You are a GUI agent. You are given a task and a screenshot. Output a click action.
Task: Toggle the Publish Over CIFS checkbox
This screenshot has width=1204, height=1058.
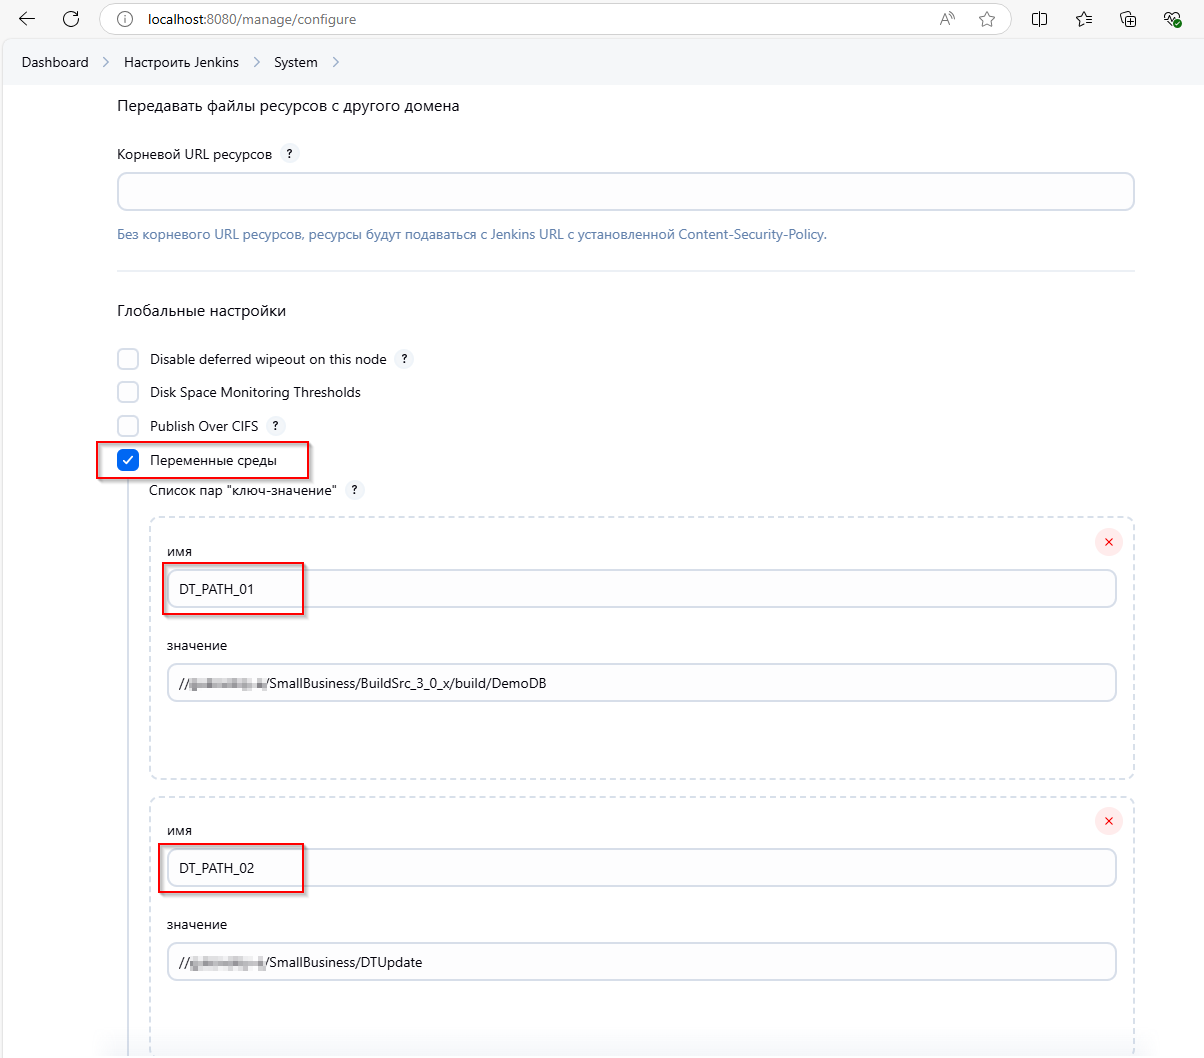coord(128,426)
